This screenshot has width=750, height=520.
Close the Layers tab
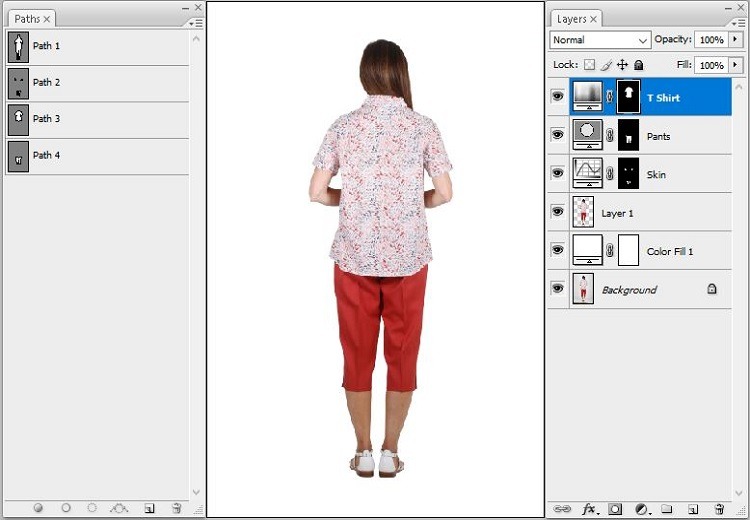click(593, 19)
